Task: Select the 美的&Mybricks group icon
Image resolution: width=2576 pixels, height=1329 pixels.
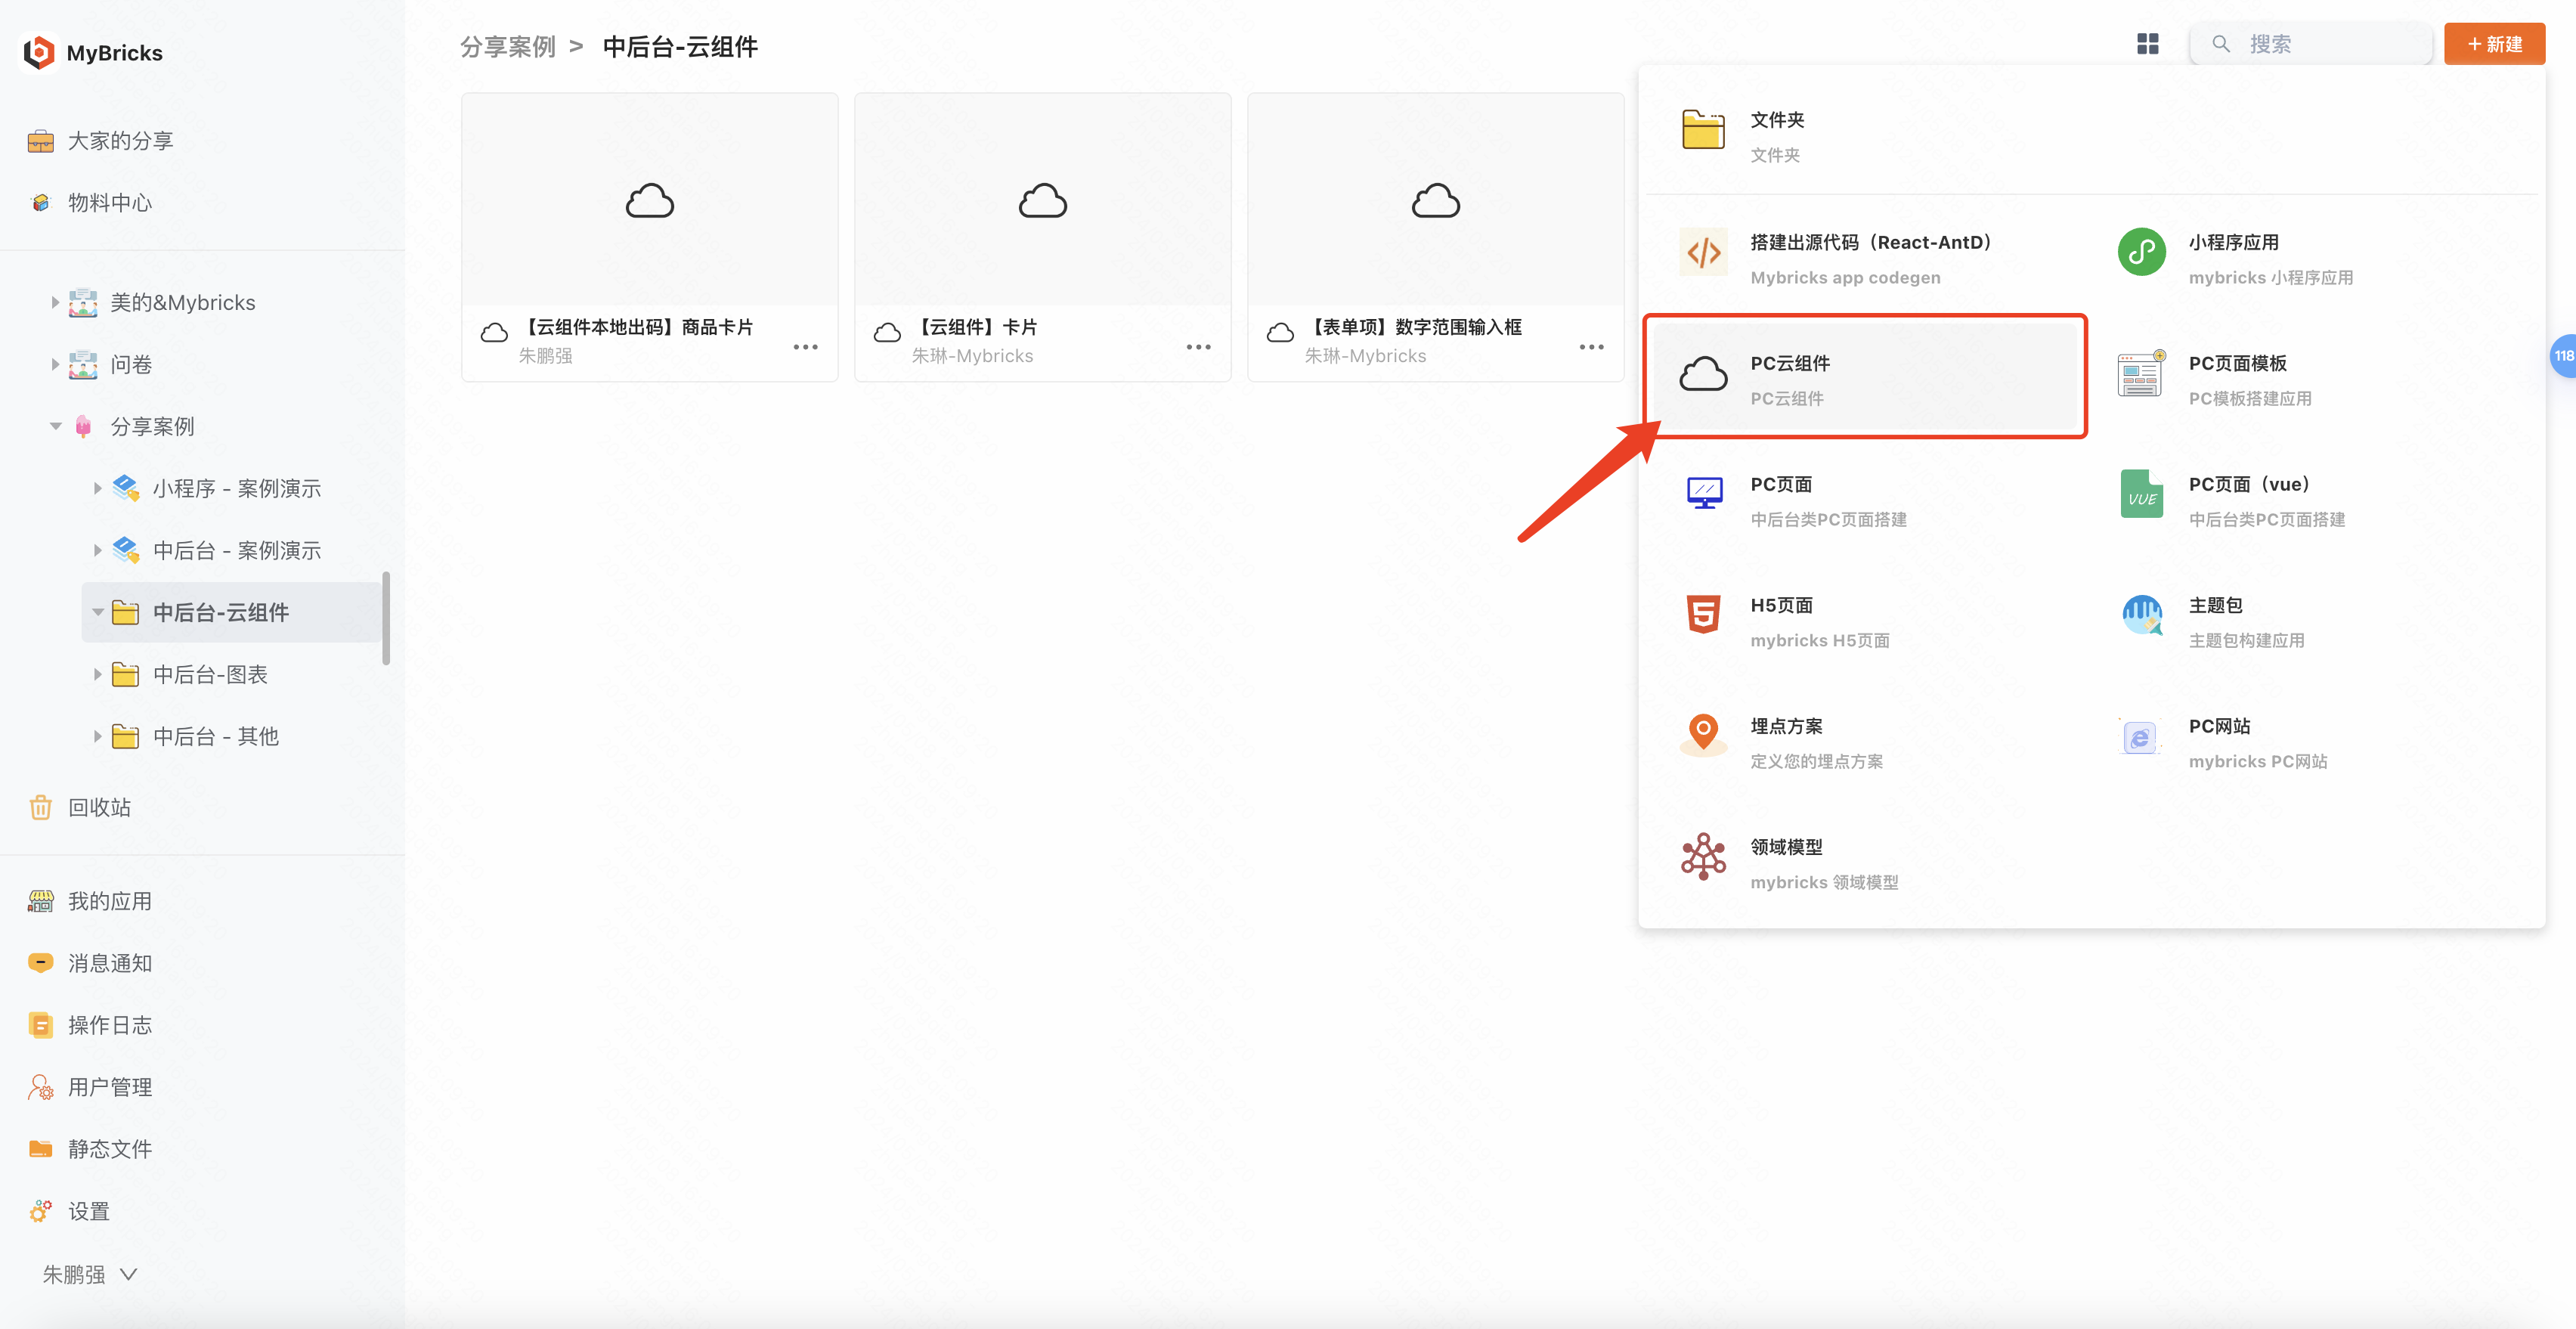Action: (83, 302)
